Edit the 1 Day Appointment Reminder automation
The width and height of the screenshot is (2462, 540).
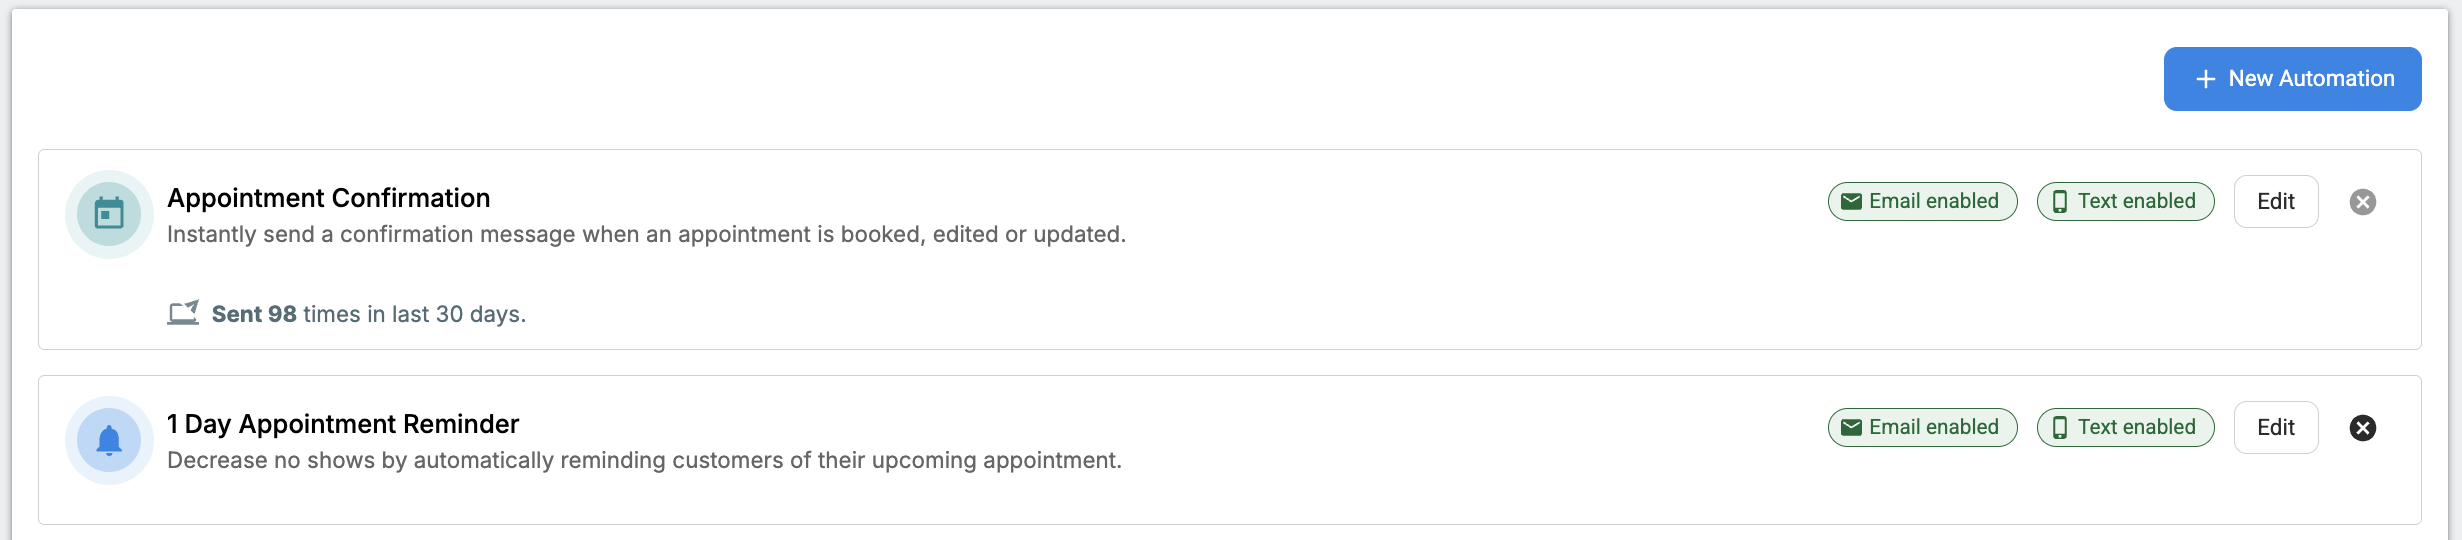(2276, 427)
